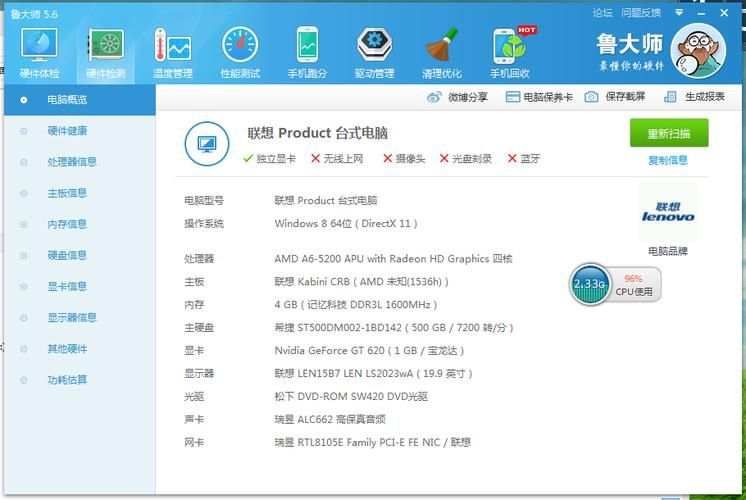746x500 pixels.
Task: Click the ALC662 高保真音频 sound card value
Action: click(330, 419)
